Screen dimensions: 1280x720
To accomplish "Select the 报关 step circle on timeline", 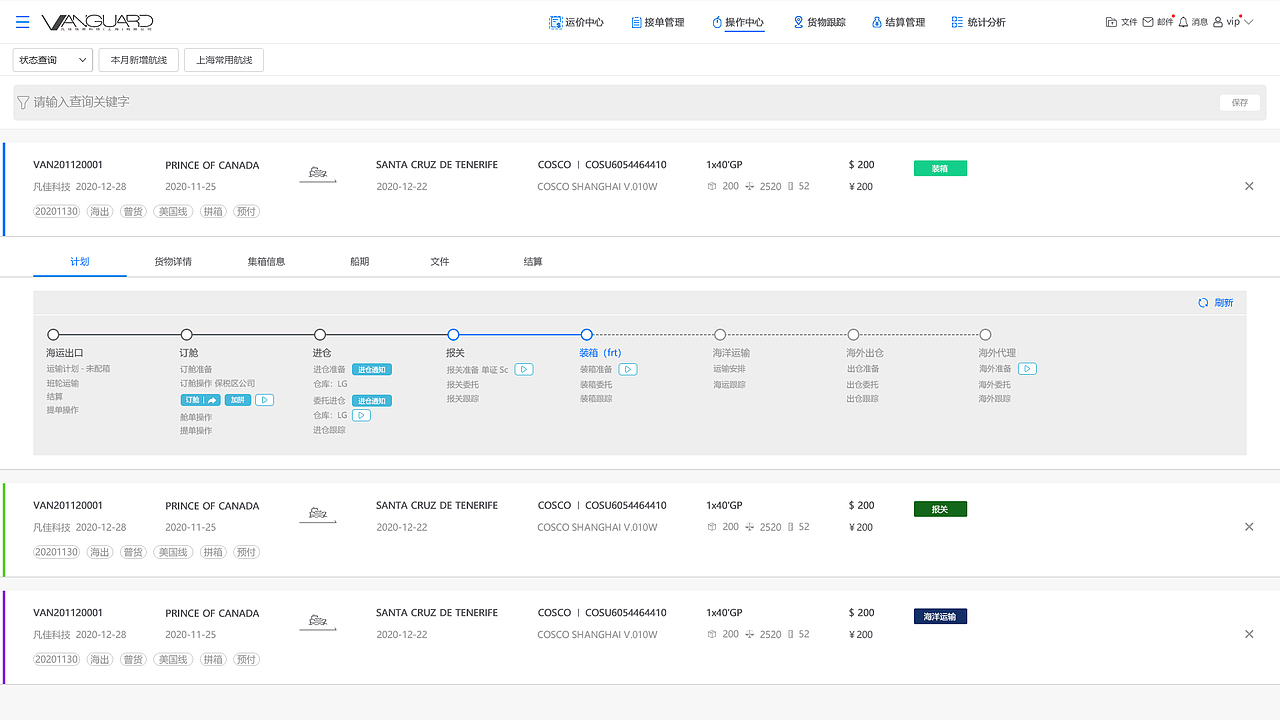I will [453, 335].
